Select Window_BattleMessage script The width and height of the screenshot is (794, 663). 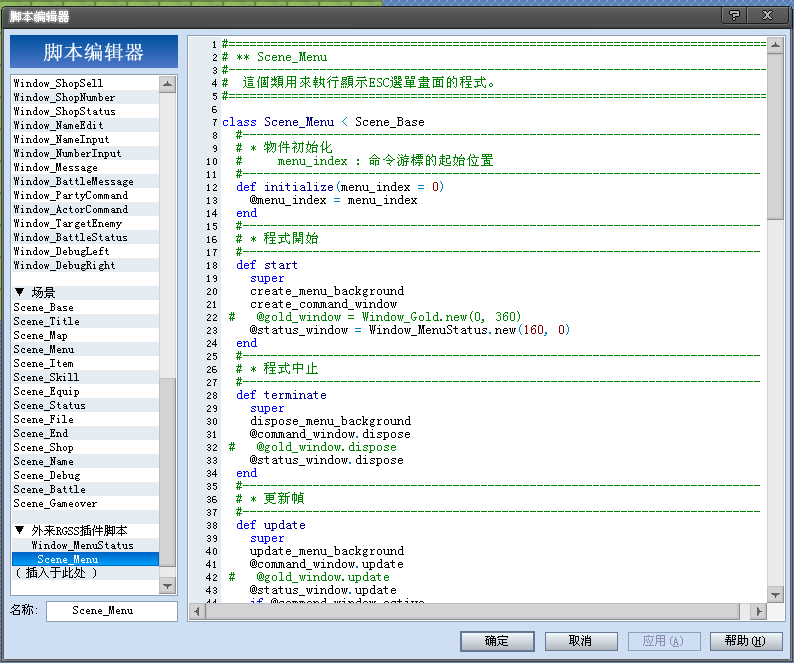click(x=85, y=181)
